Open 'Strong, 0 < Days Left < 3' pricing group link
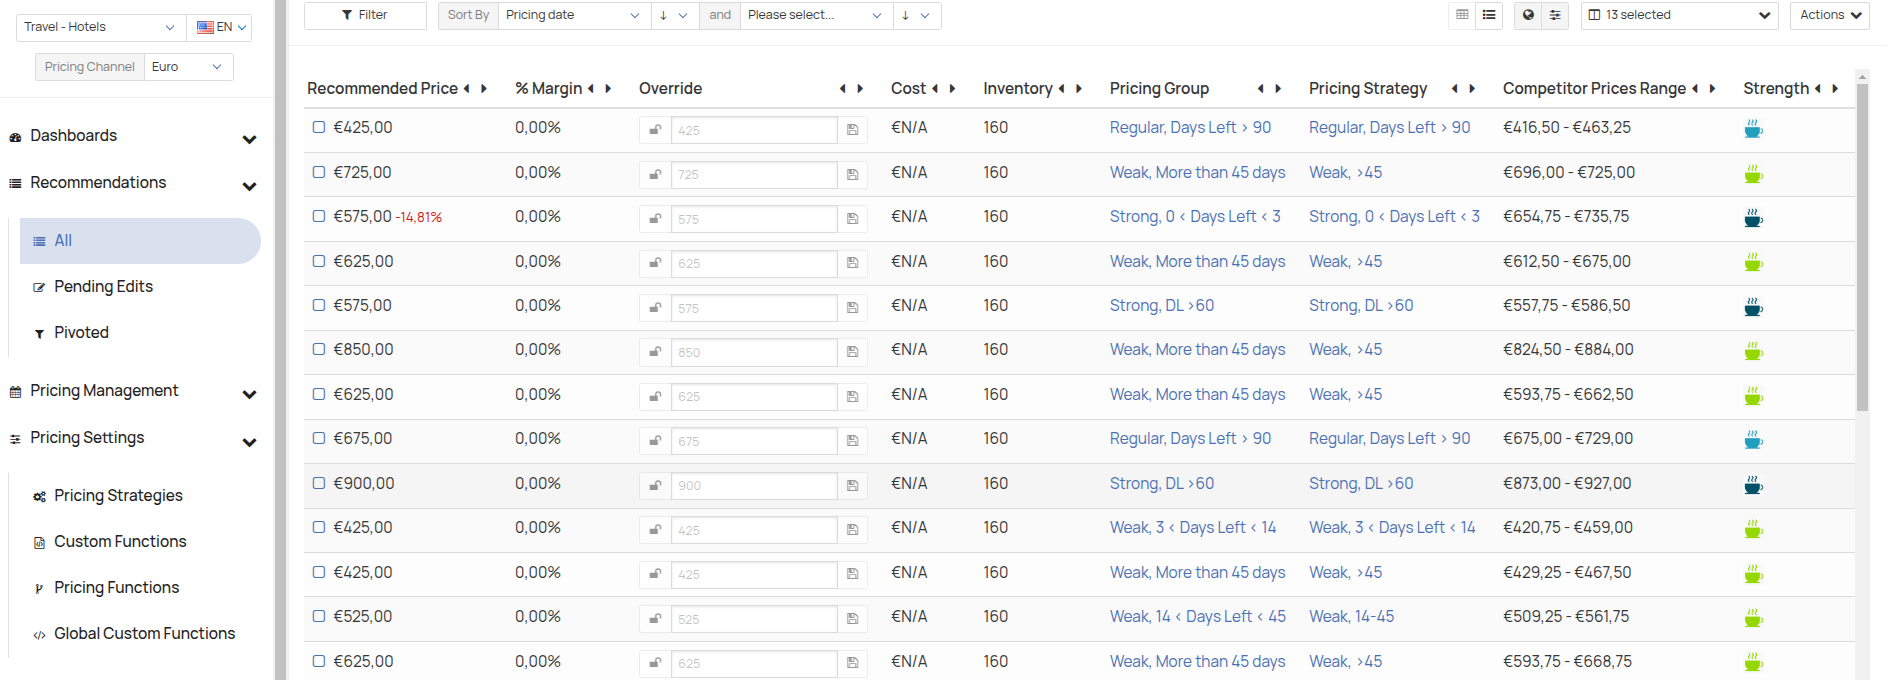 point(1195,216)
